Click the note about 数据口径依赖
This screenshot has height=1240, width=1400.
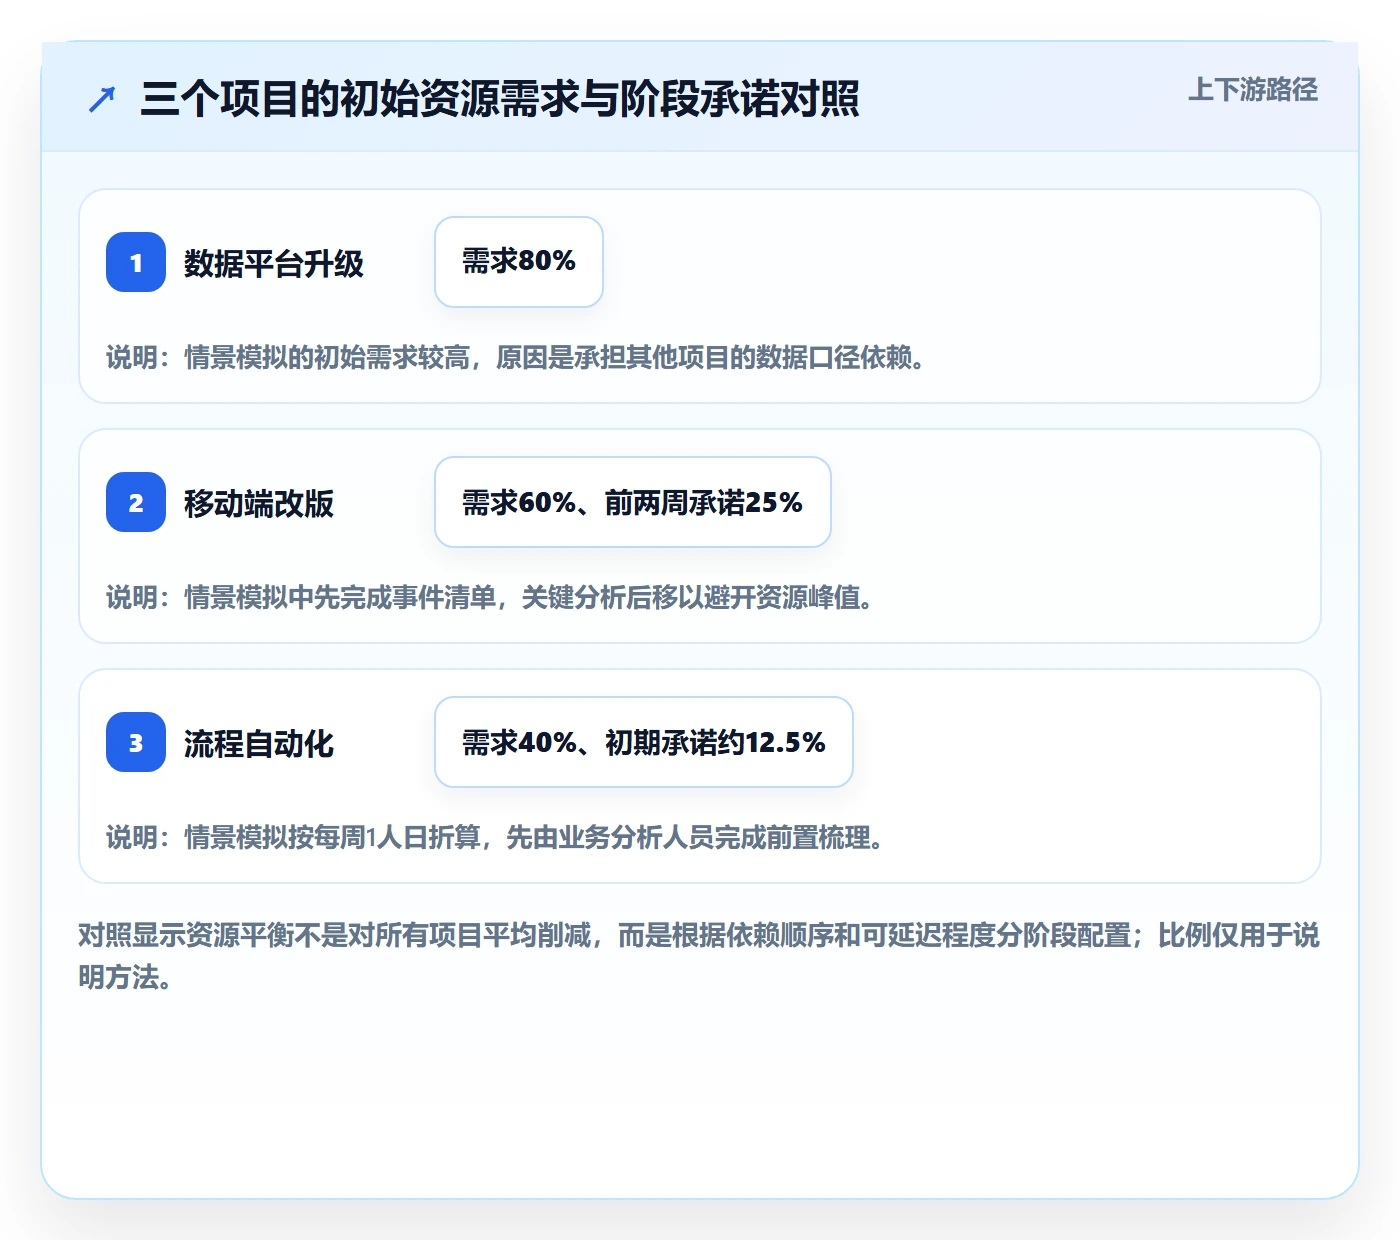tap(515, 357)
